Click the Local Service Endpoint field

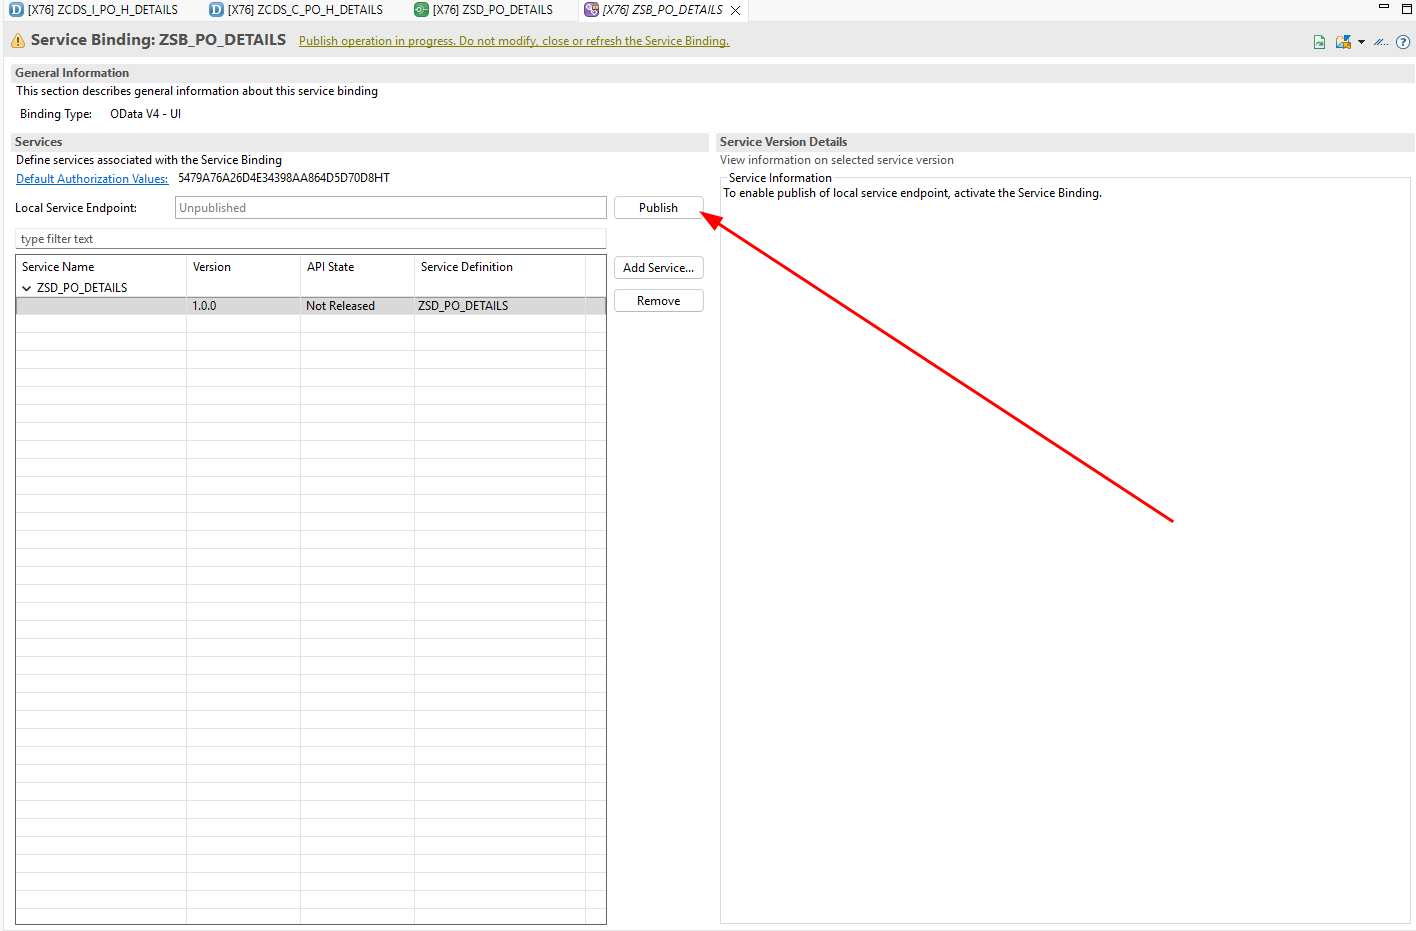click(391, 208)
